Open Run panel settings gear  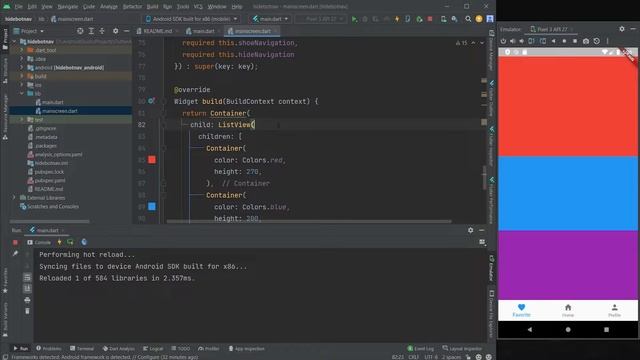tap(471, 230)
